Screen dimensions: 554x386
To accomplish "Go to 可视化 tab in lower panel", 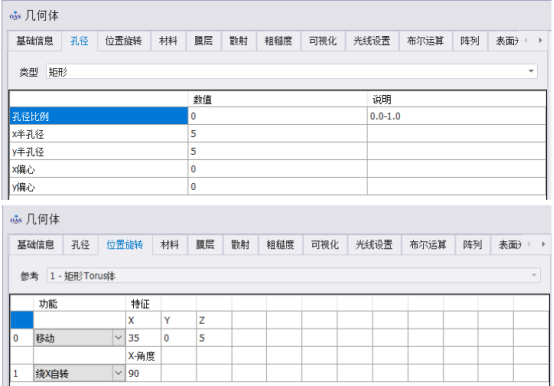I will point(325,245).
